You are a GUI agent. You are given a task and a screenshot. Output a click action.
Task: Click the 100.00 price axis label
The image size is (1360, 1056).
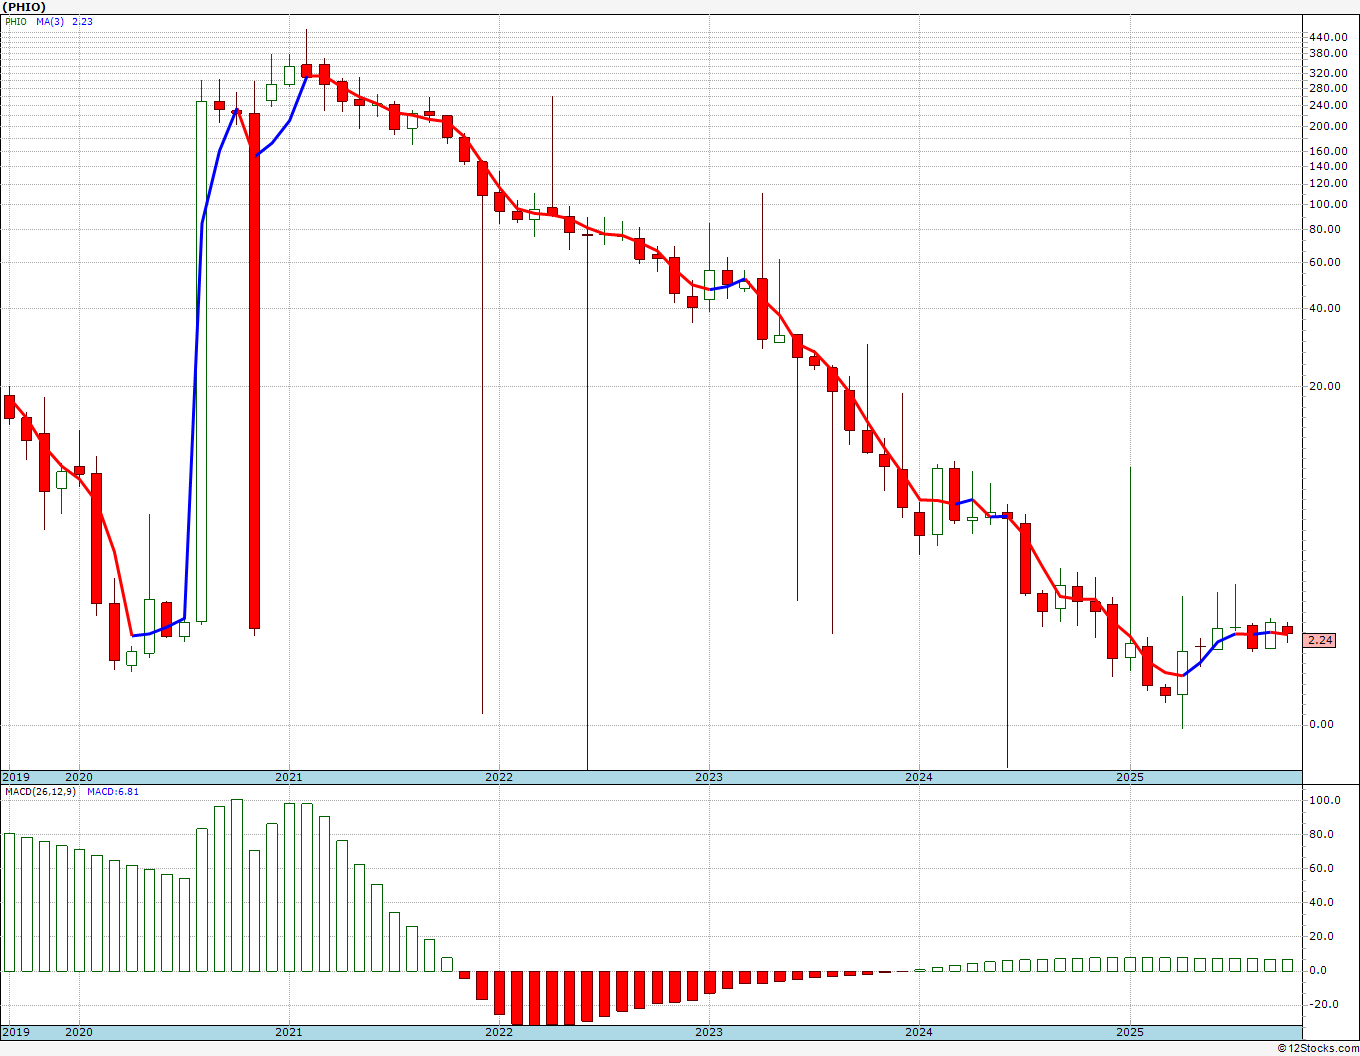[x=1327, y=204]
